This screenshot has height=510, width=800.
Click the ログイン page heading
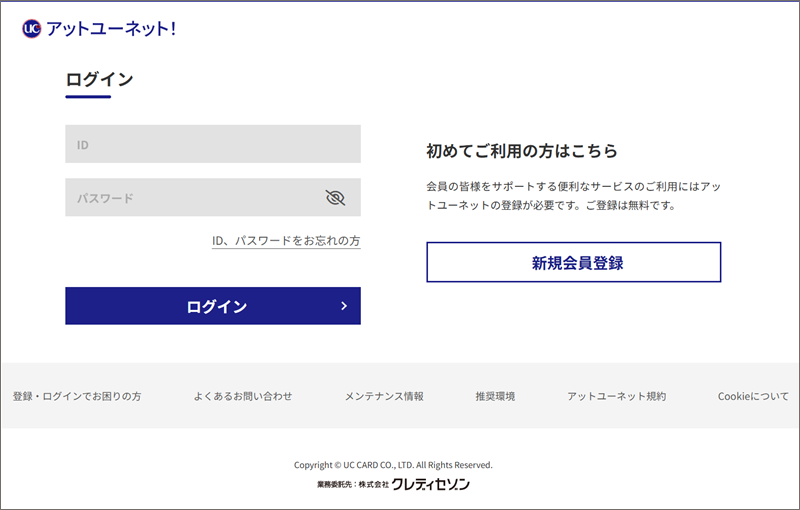[99, 80]
